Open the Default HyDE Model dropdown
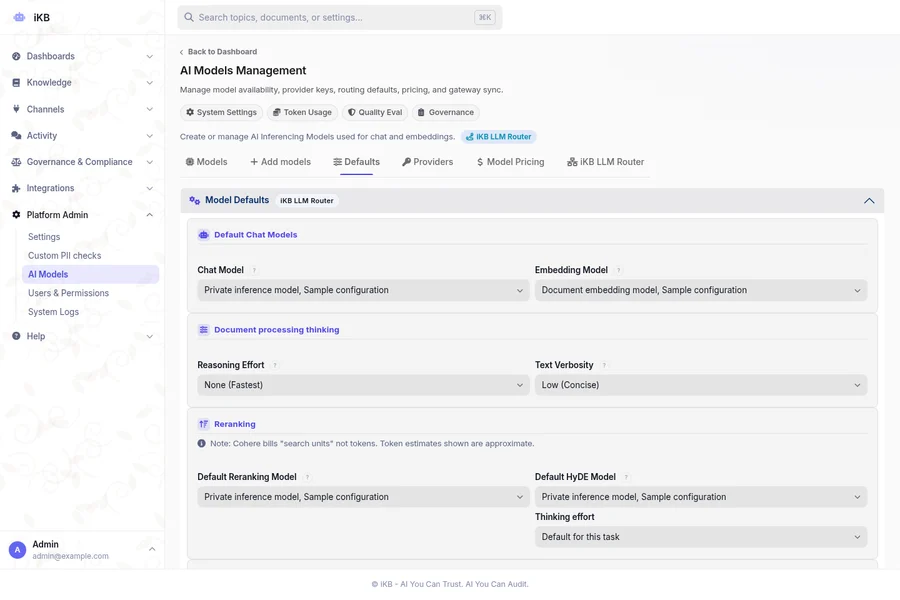Viewport: 900px width, 600px height. point(701,497)
